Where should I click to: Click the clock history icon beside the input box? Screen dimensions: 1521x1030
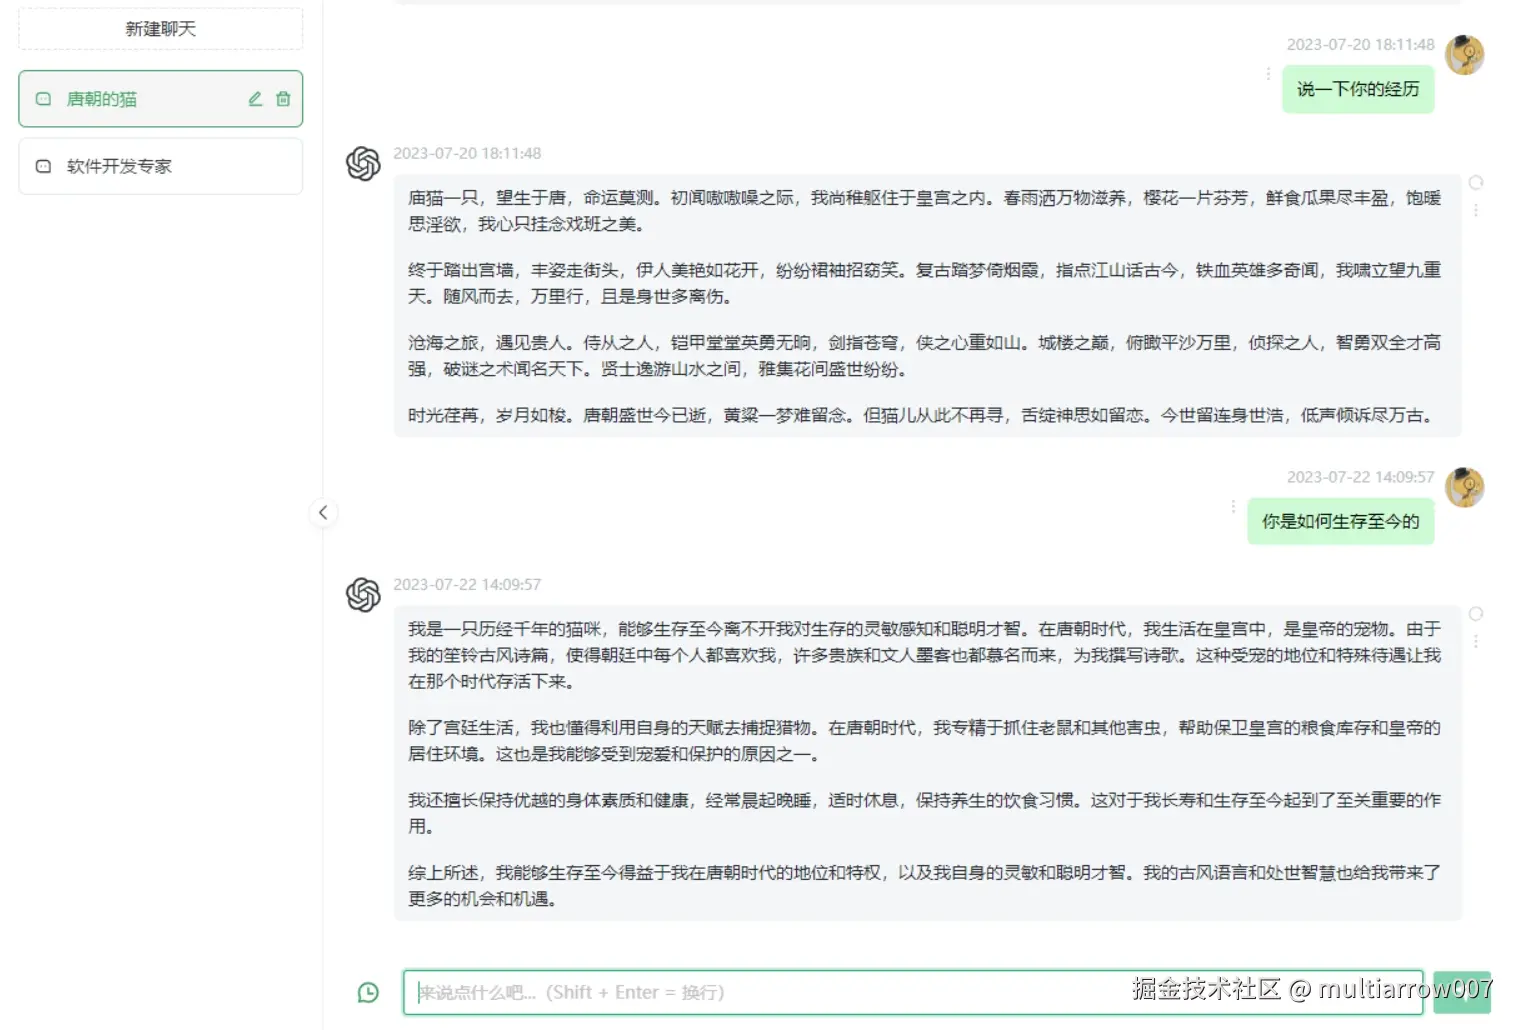click(367, 992)
